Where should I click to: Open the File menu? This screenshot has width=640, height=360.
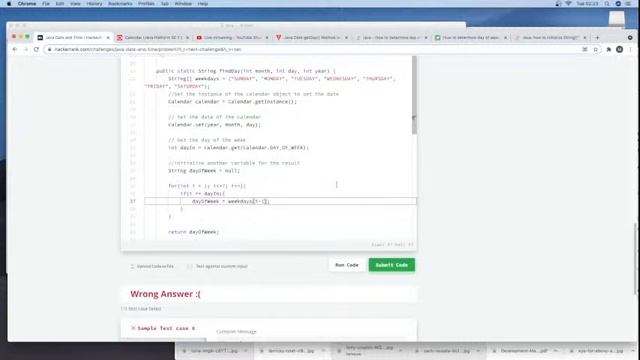coord(46,4)
